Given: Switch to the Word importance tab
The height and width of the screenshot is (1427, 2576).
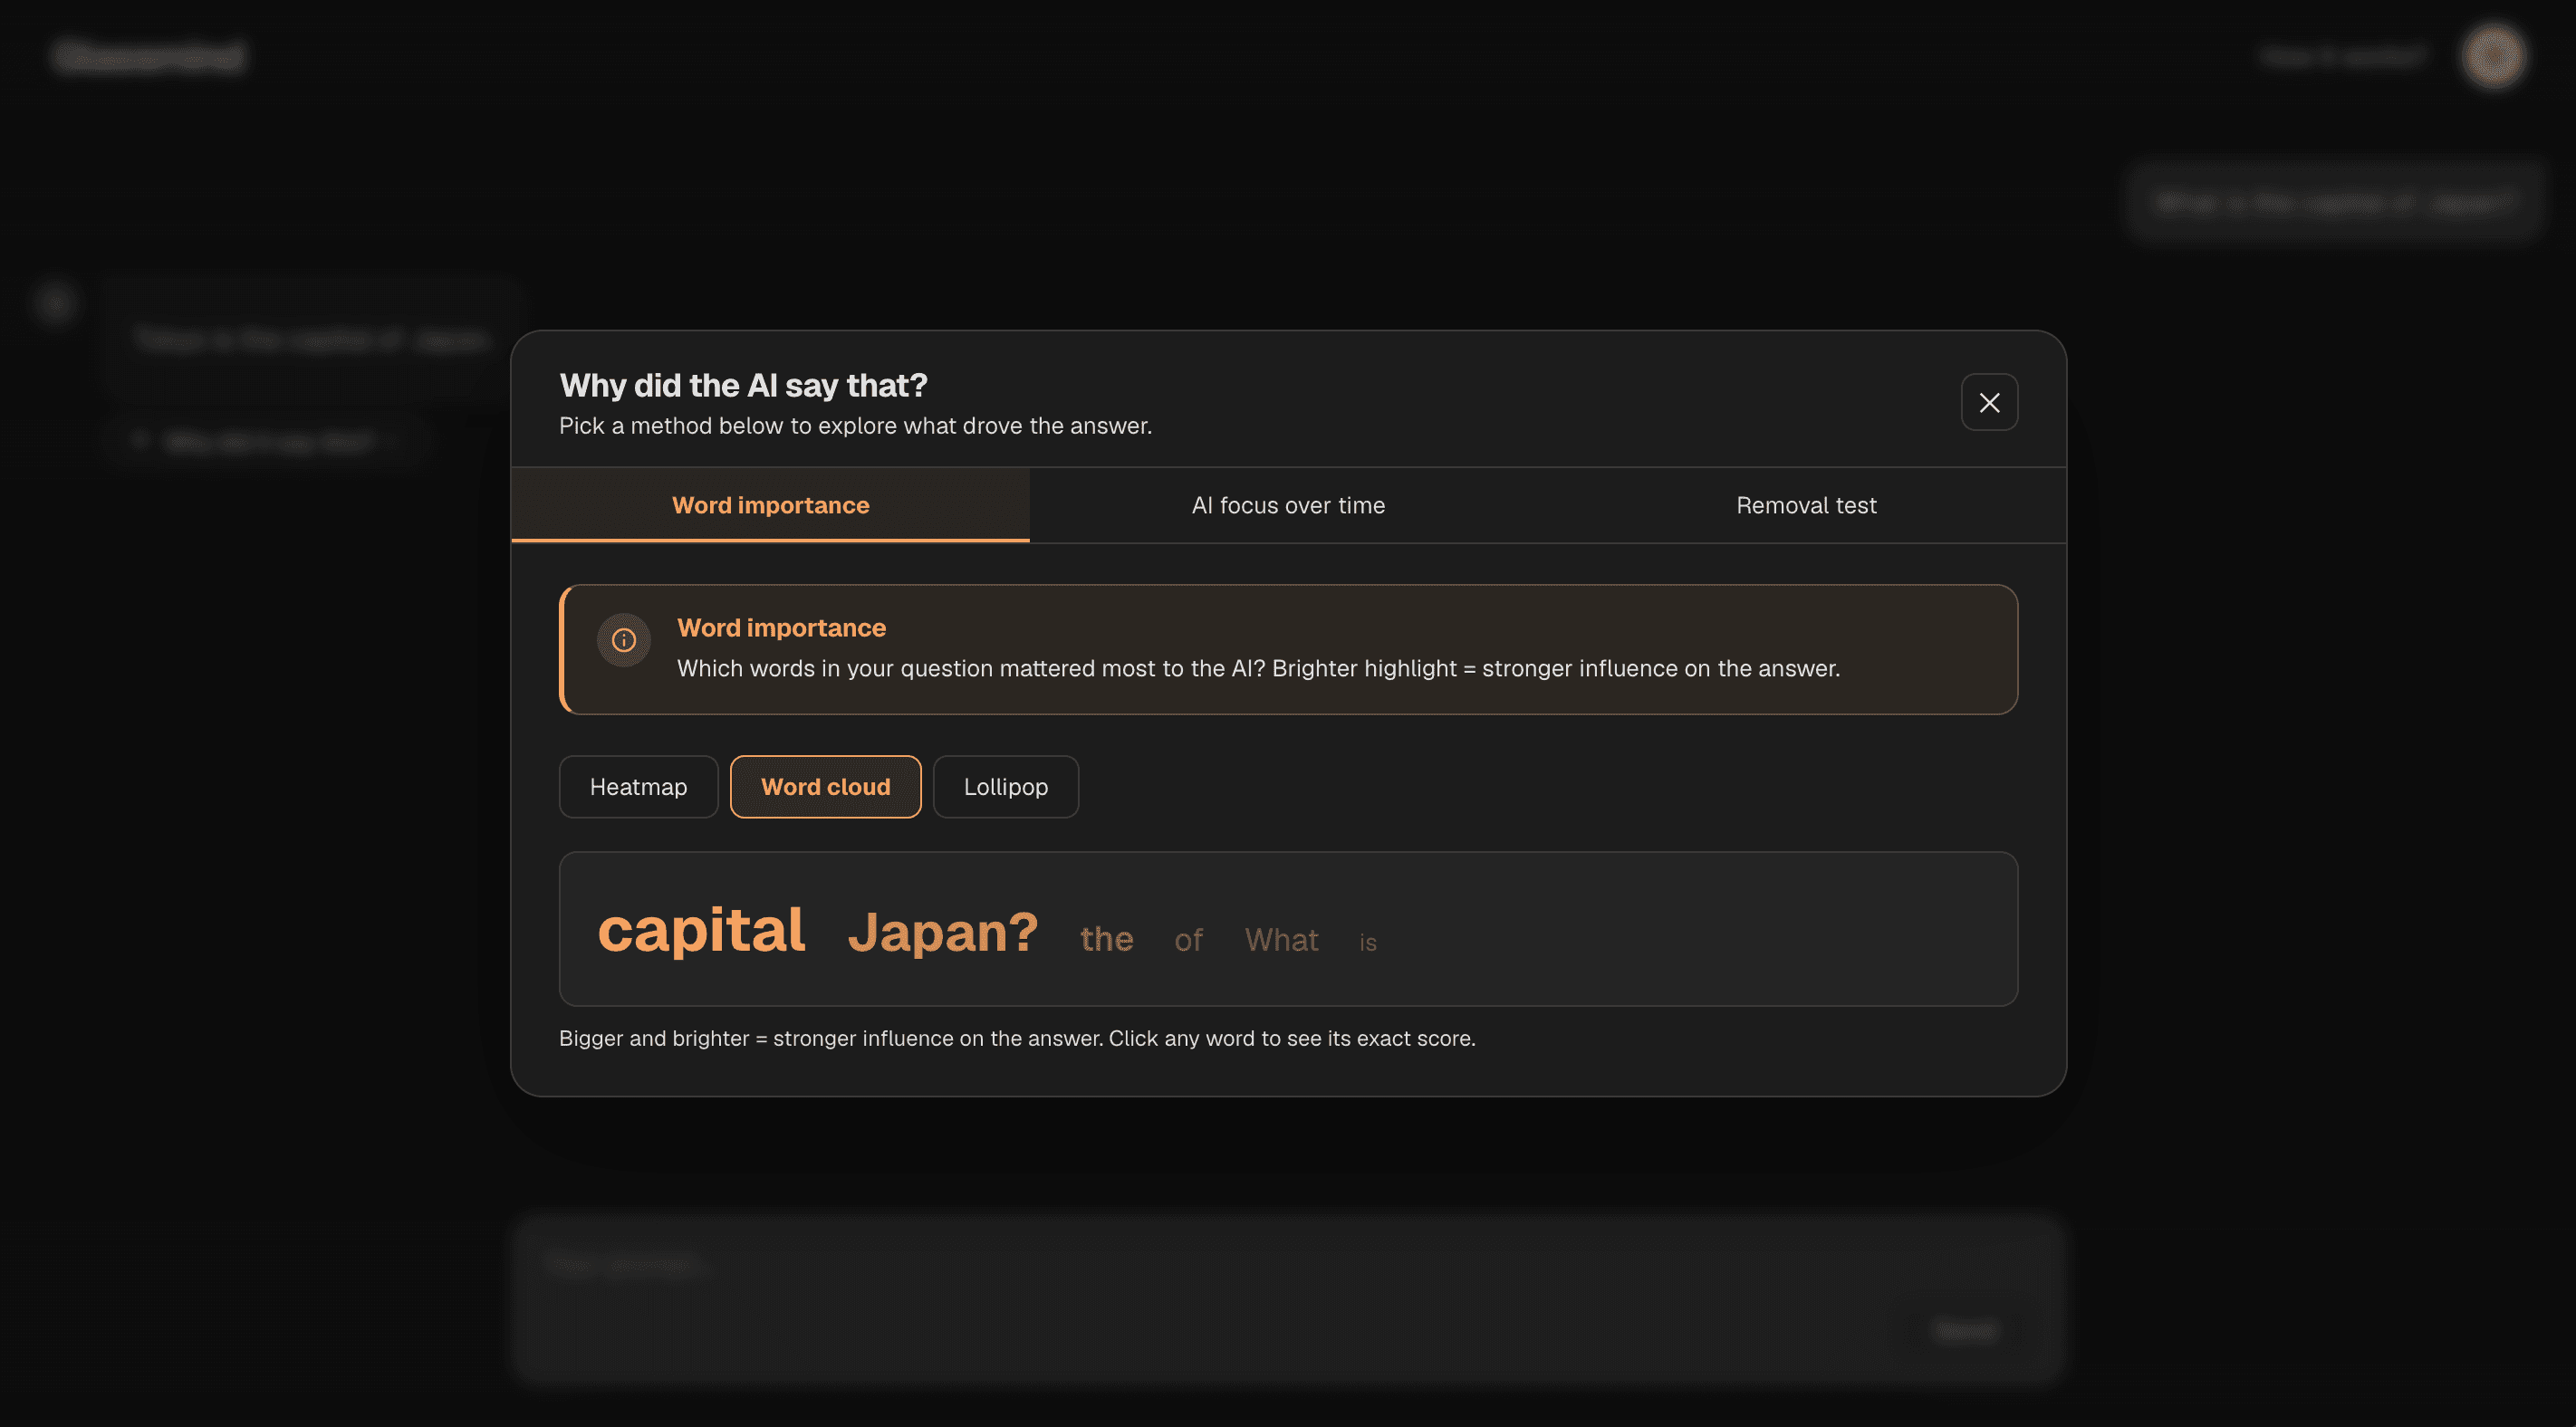Looking at the screenshot, I should tap(770, 505).
